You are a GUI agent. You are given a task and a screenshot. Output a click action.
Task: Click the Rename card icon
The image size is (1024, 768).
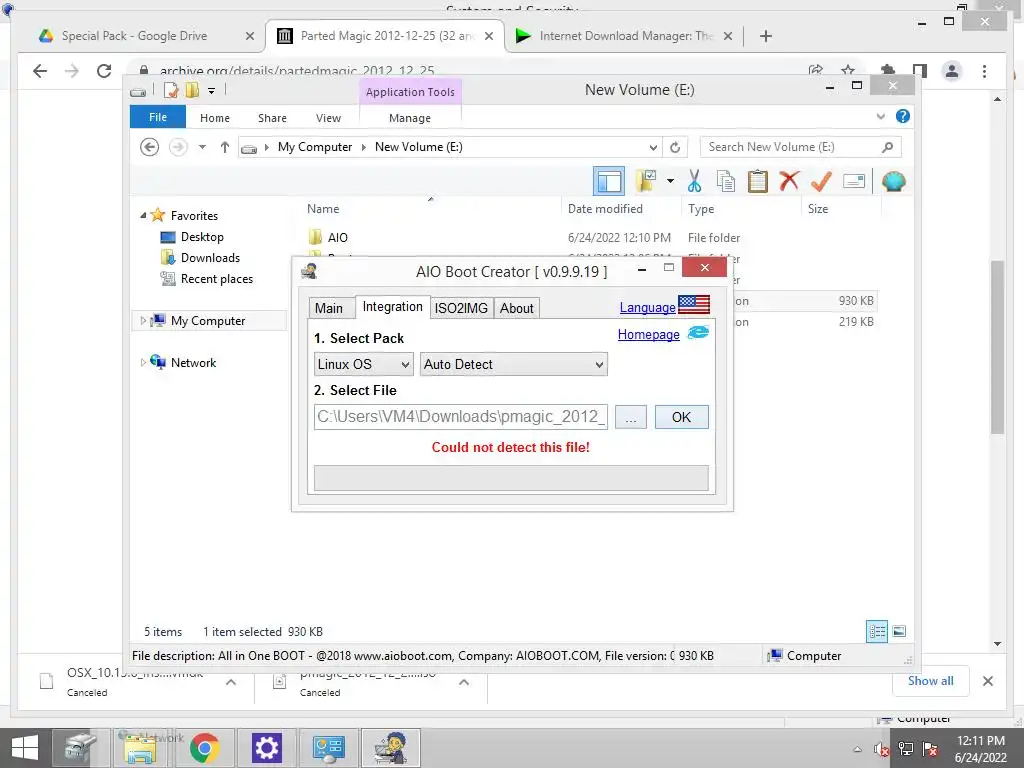[x=854, y=181]
